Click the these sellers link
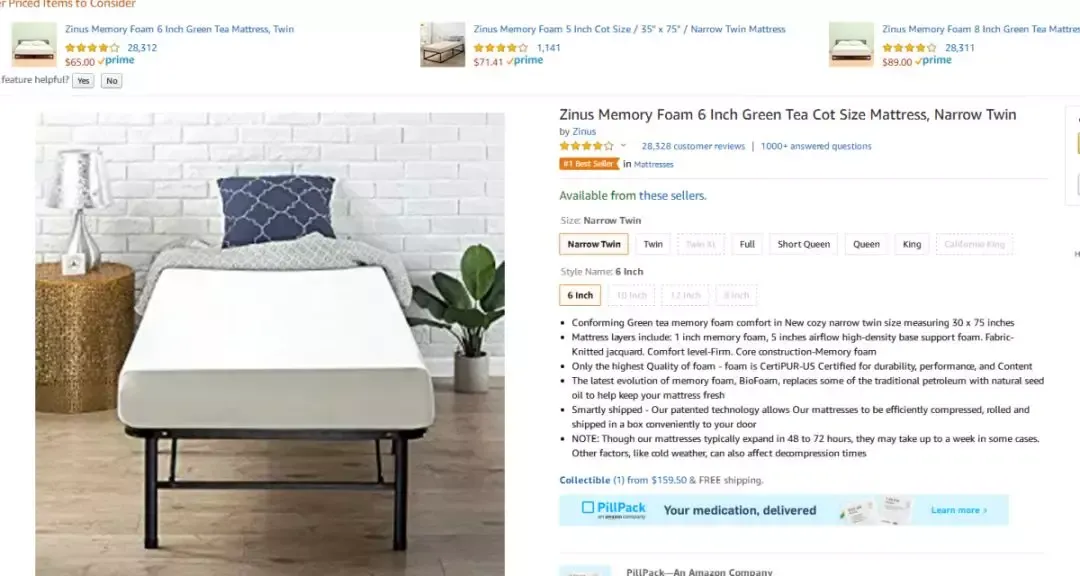 [x=672, y=196]
